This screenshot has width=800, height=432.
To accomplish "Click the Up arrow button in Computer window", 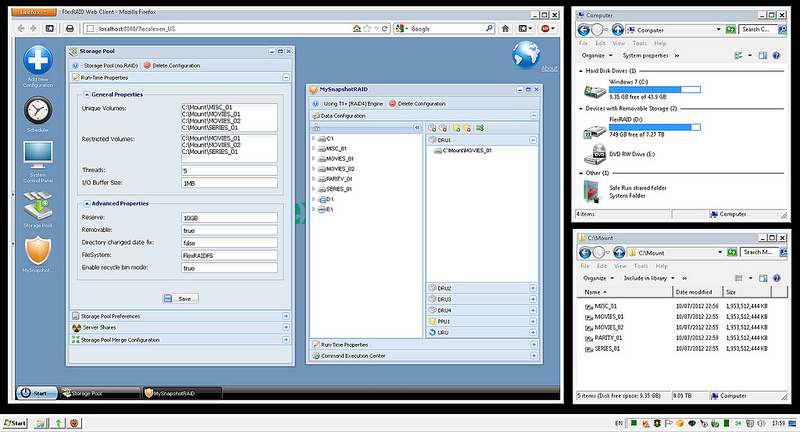I will (617, 30).
